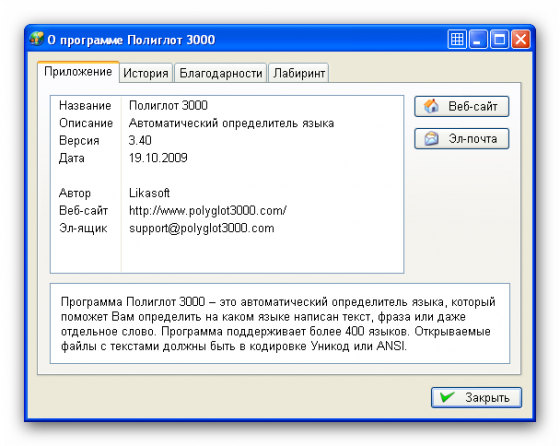Screen dimensions: 560x446
Task: Minimize the О программе window
Action: tap(478, 39)
